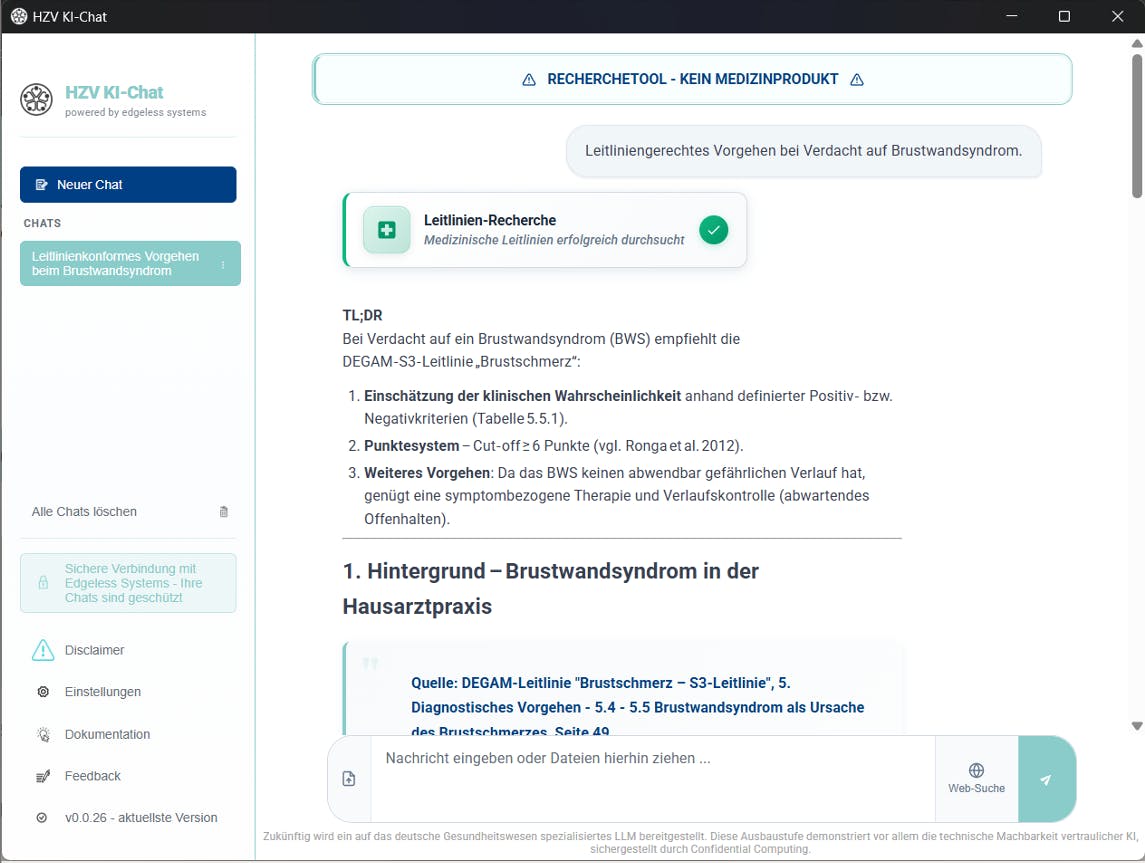Click the trash icon beside Alle Chats löschen

(223, 512)
